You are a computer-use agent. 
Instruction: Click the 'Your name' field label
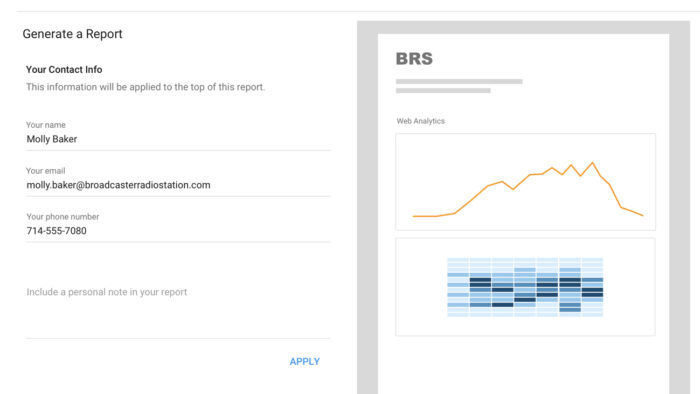point(46,125)
